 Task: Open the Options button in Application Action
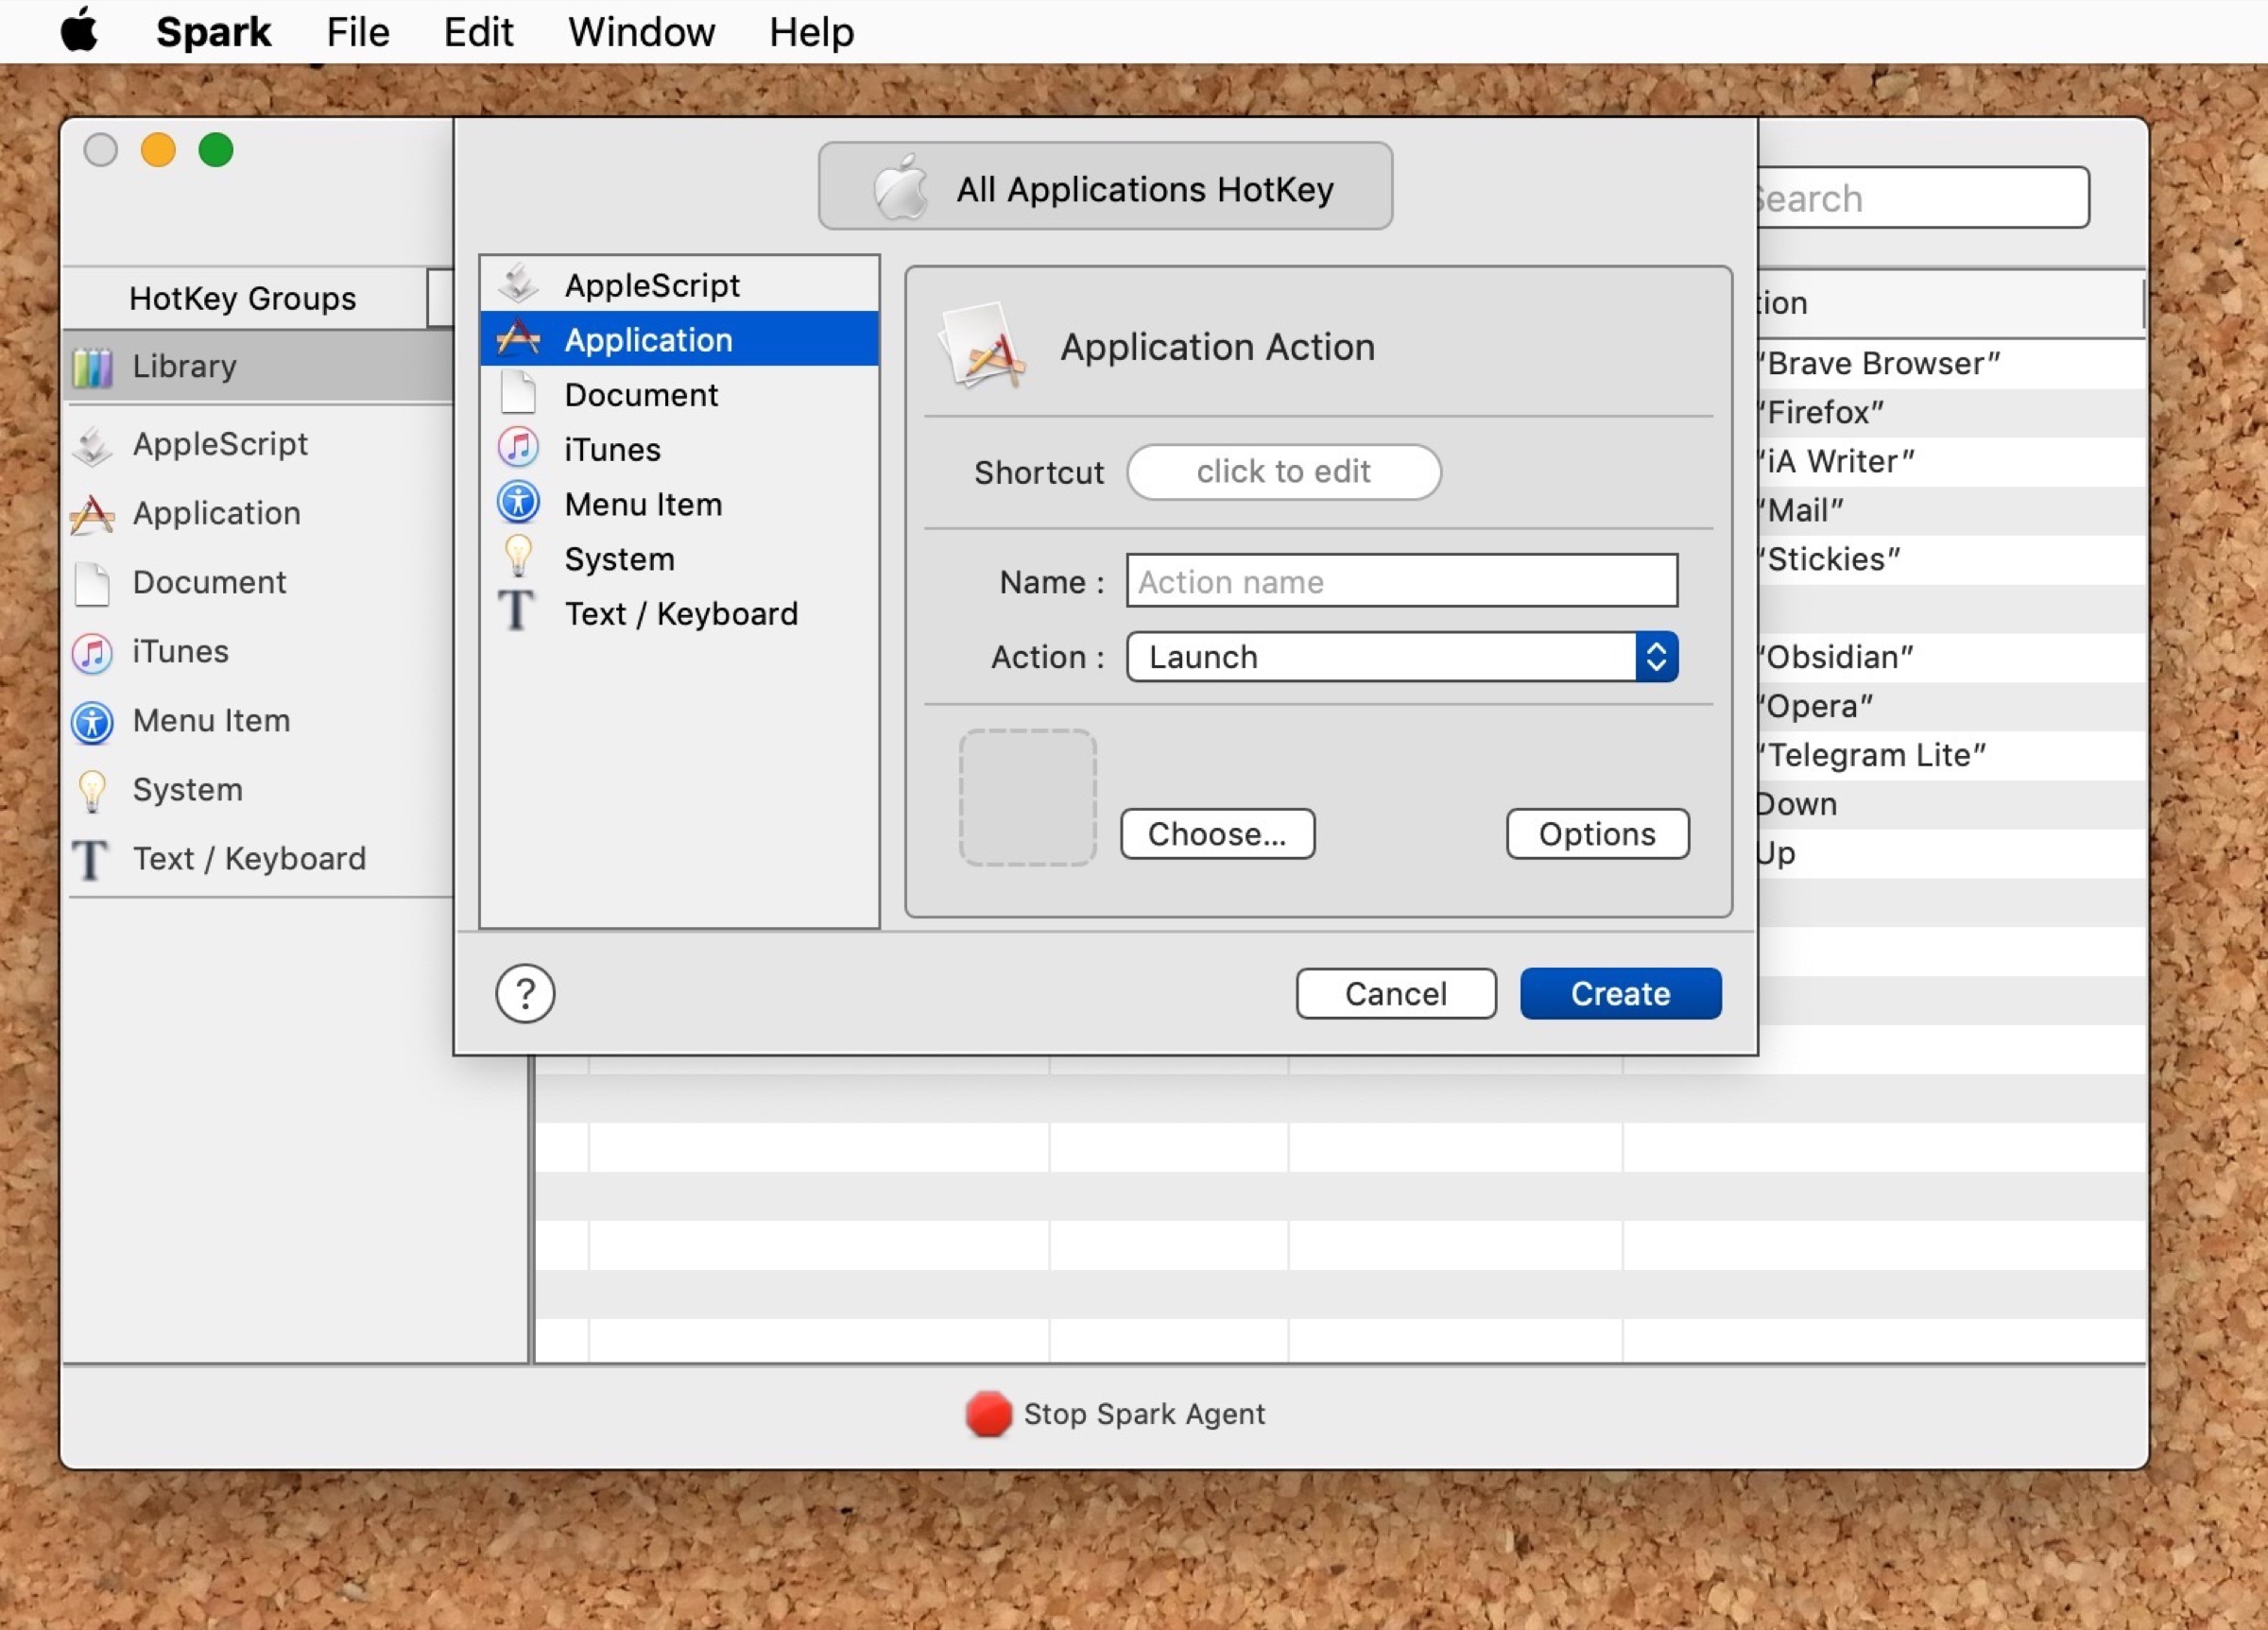point(1596,833)
